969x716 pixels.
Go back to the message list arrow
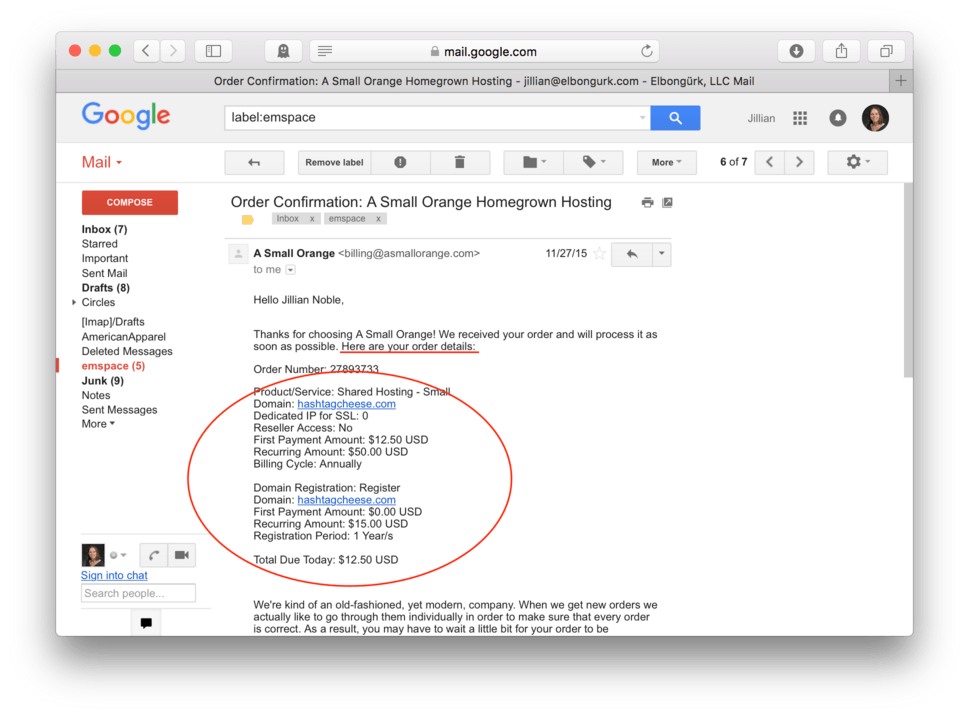[x=254, y=162]
